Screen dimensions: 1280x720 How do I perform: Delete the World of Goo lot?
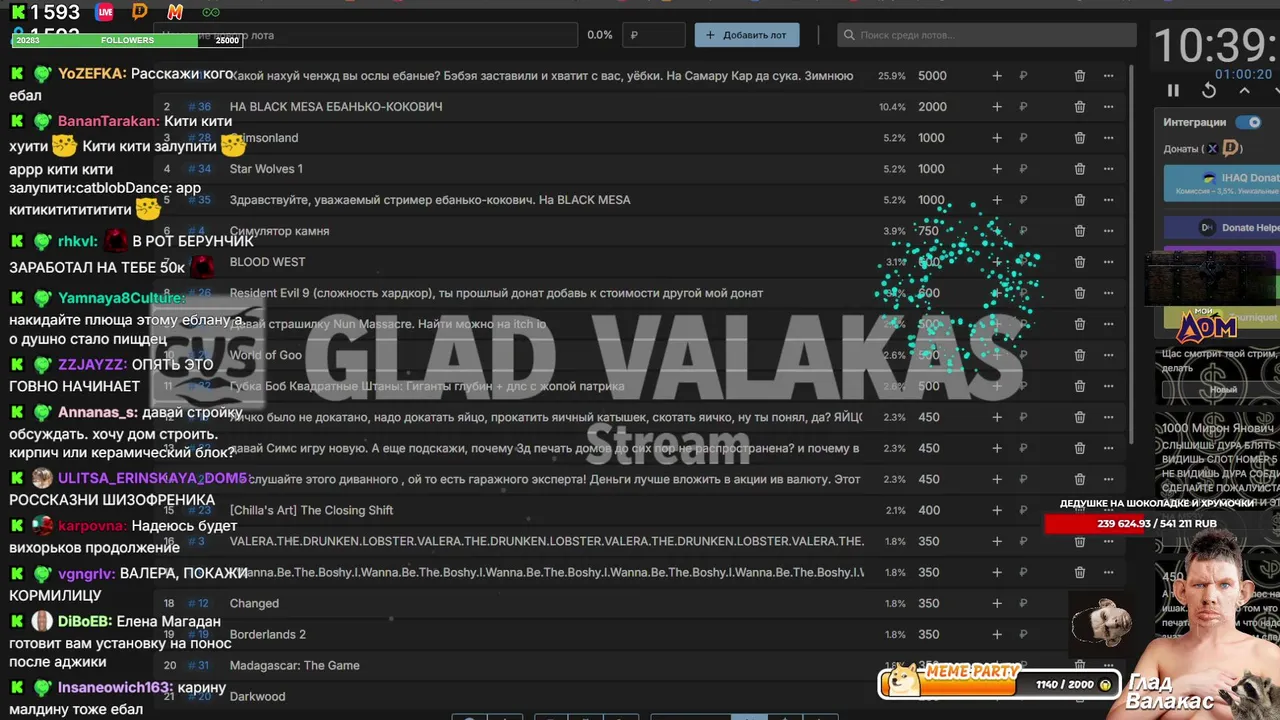[x=1080, y=355]
